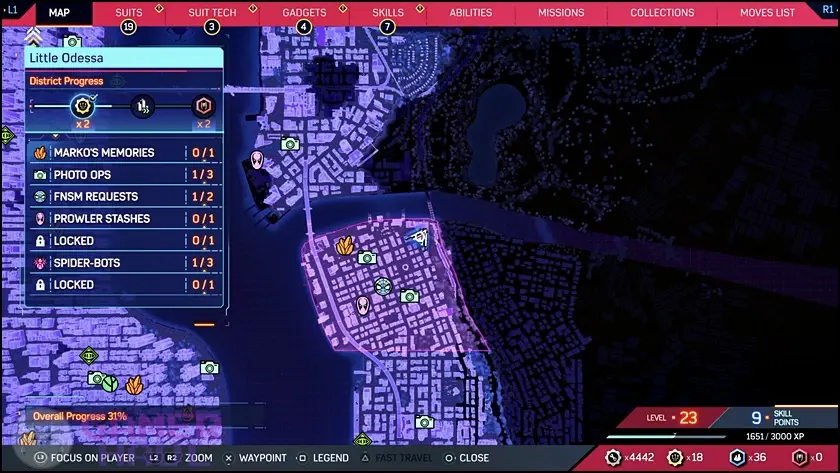Click the photo op camera beside Marko's flame

click(367, 258)
